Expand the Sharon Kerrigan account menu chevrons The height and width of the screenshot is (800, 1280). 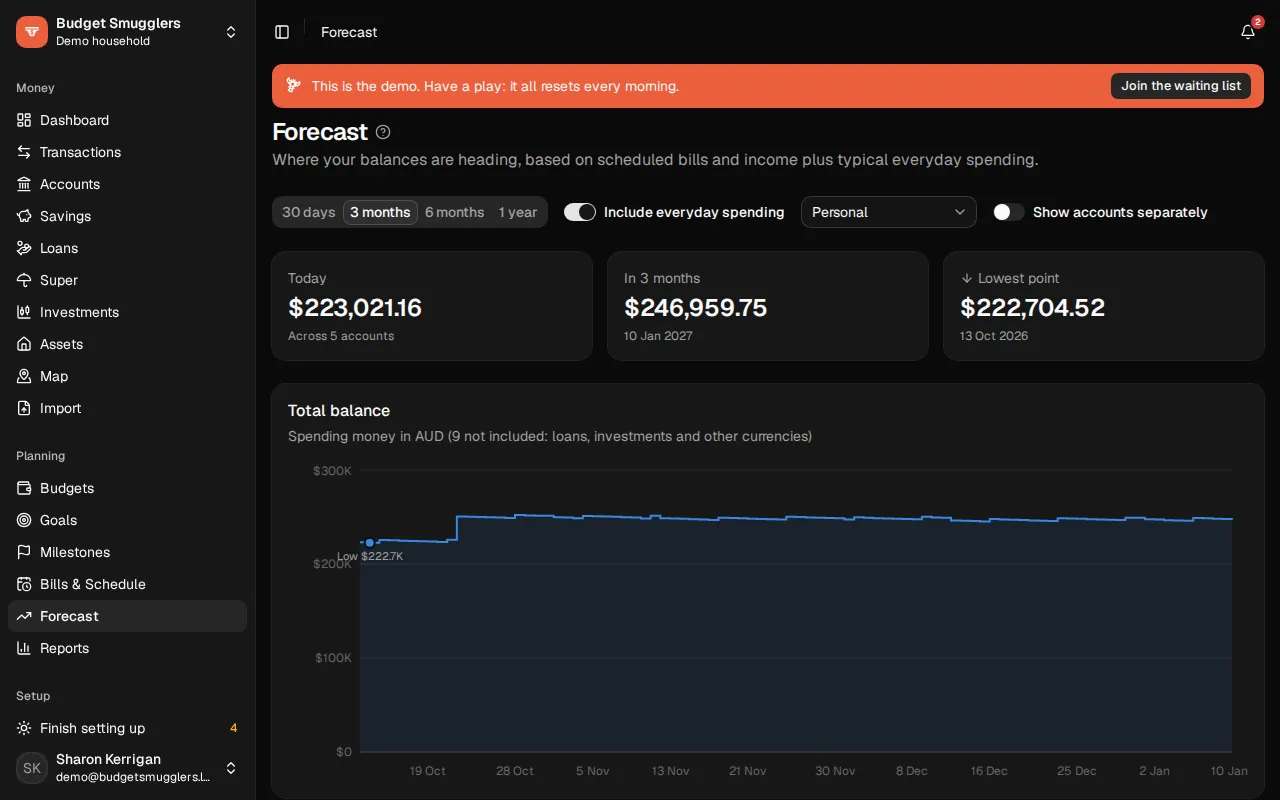pyautogui.click(x=231, y=768)
